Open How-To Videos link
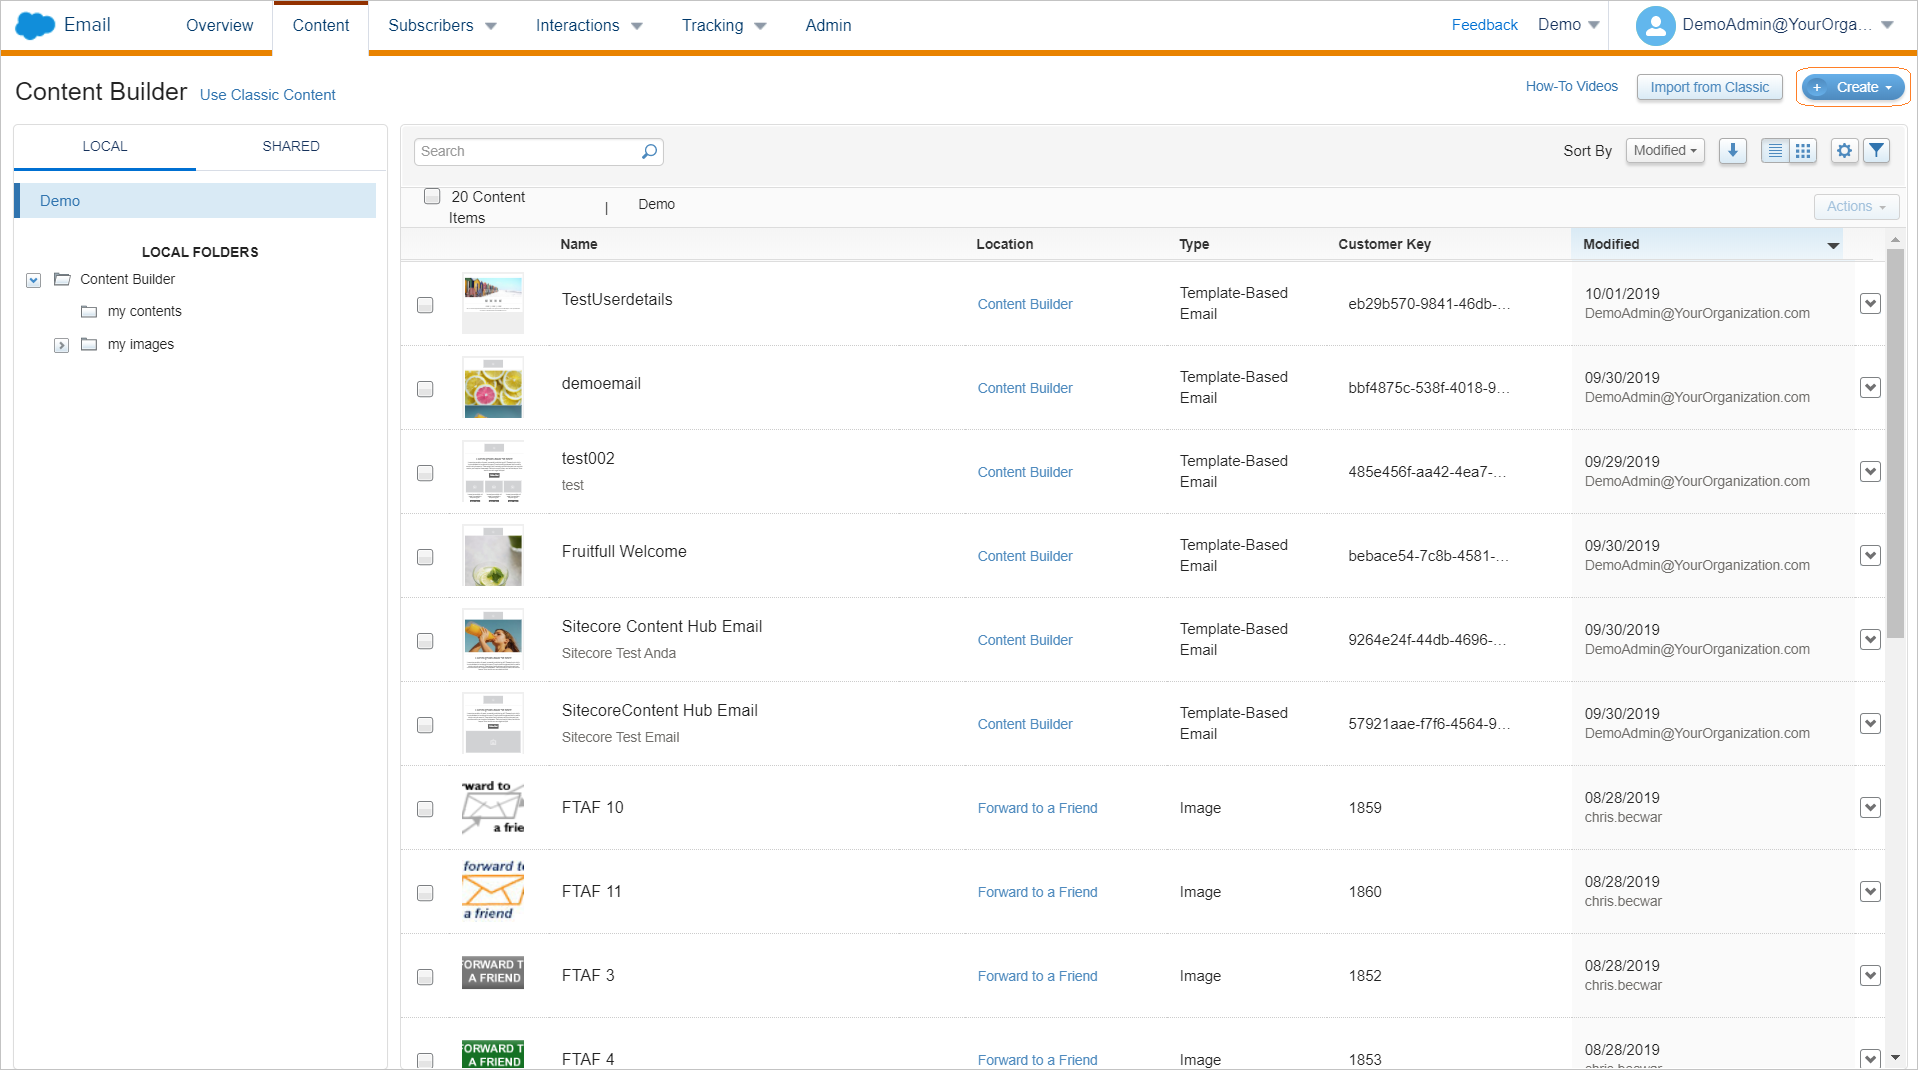 click(1571, 87)
